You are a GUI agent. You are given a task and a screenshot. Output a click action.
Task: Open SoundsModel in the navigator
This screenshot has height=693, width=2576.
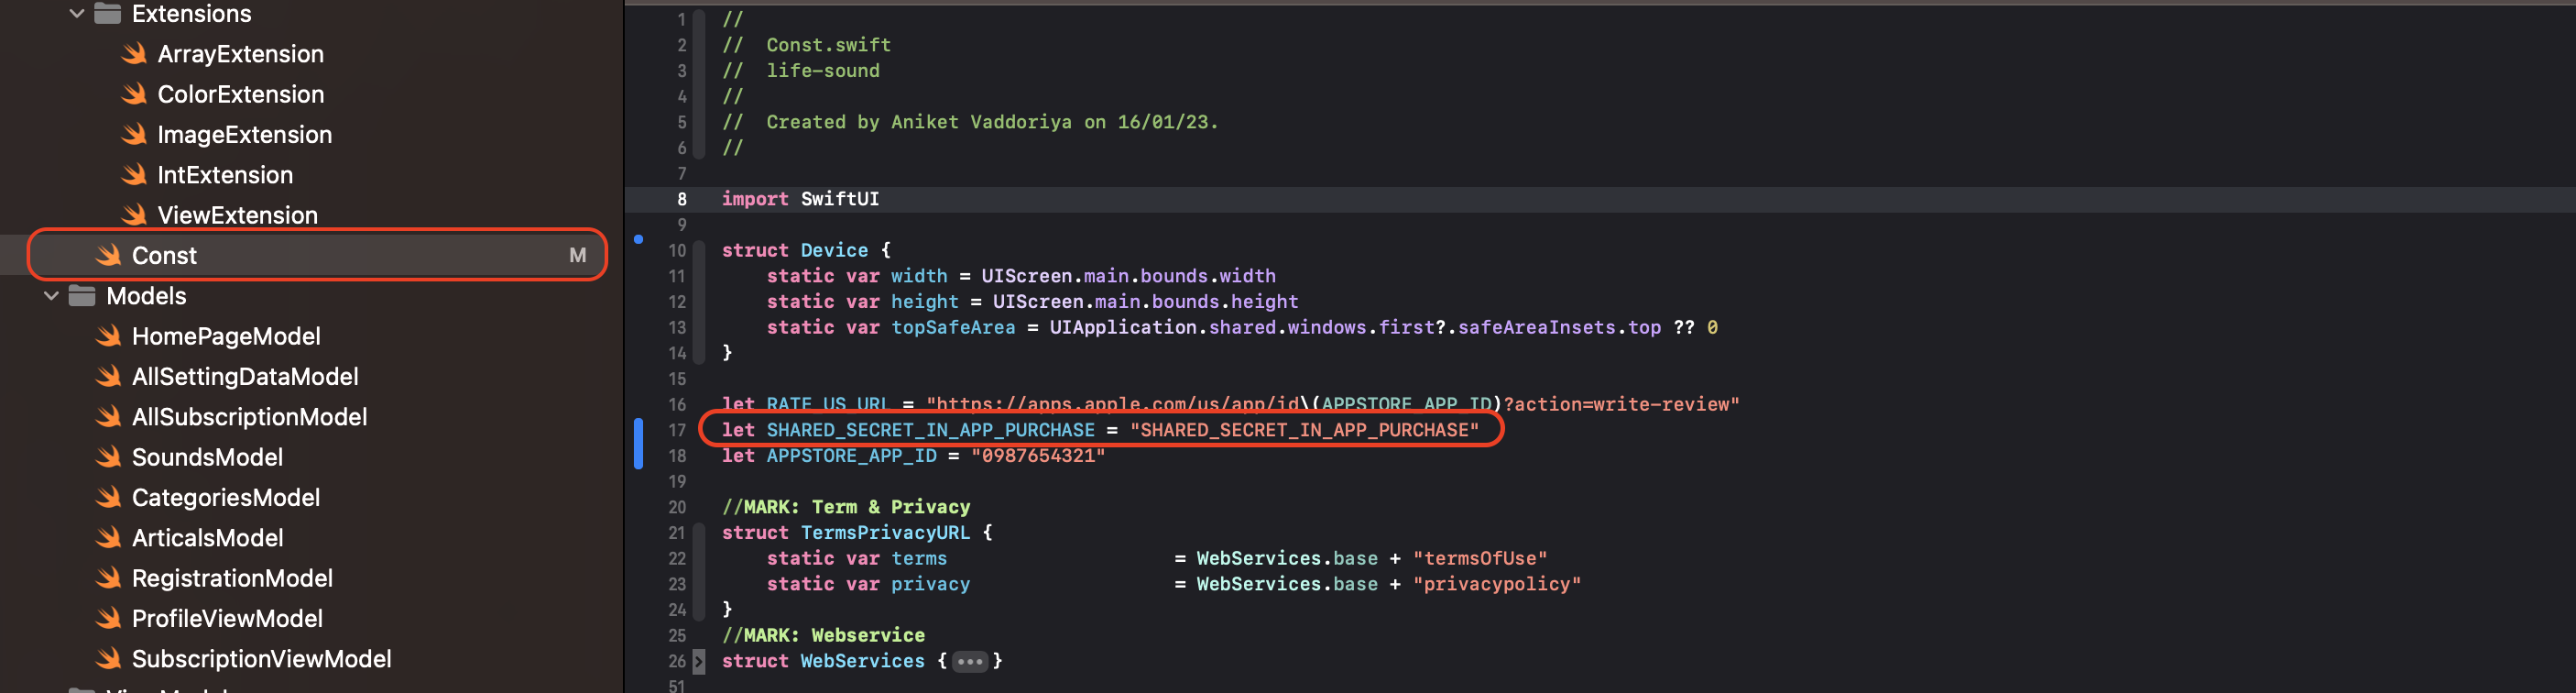[x=207, y=457]
